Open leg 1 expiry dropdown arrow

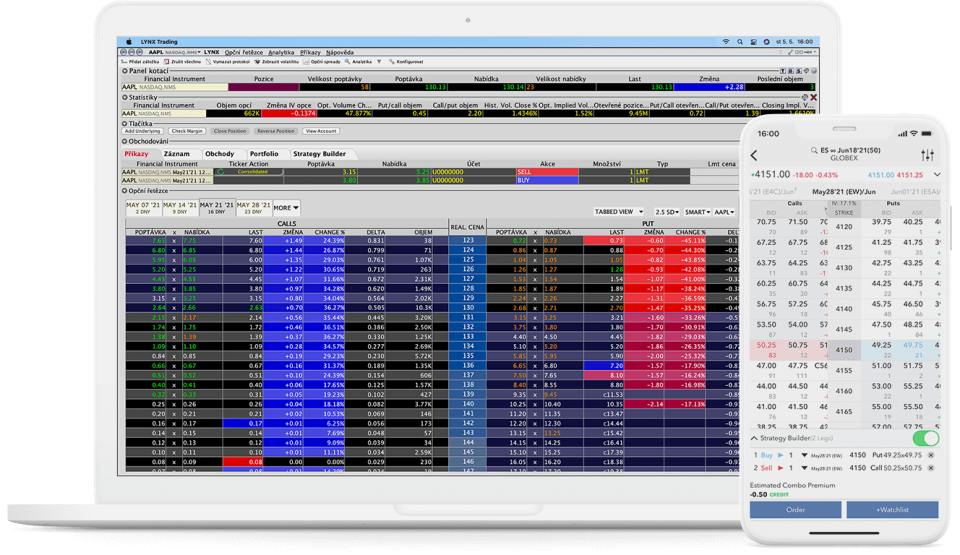pos(804,455)
